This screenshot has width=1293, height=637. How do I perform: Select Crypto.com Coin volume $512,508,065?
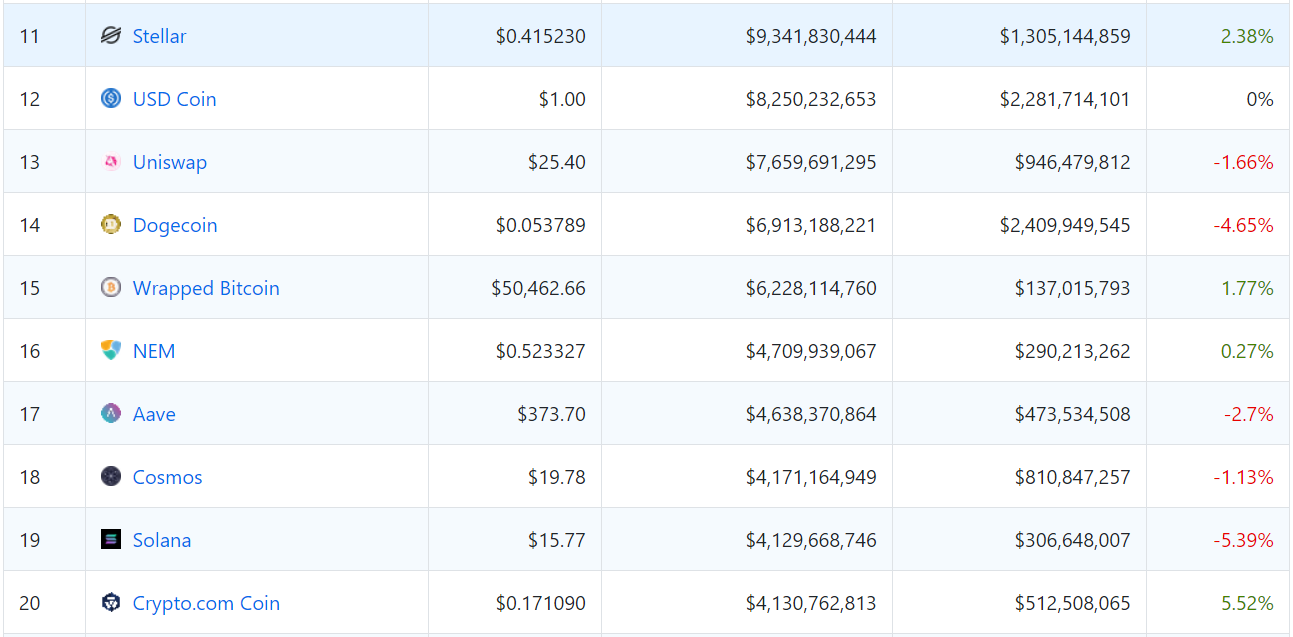click(x=1073, y=603)
